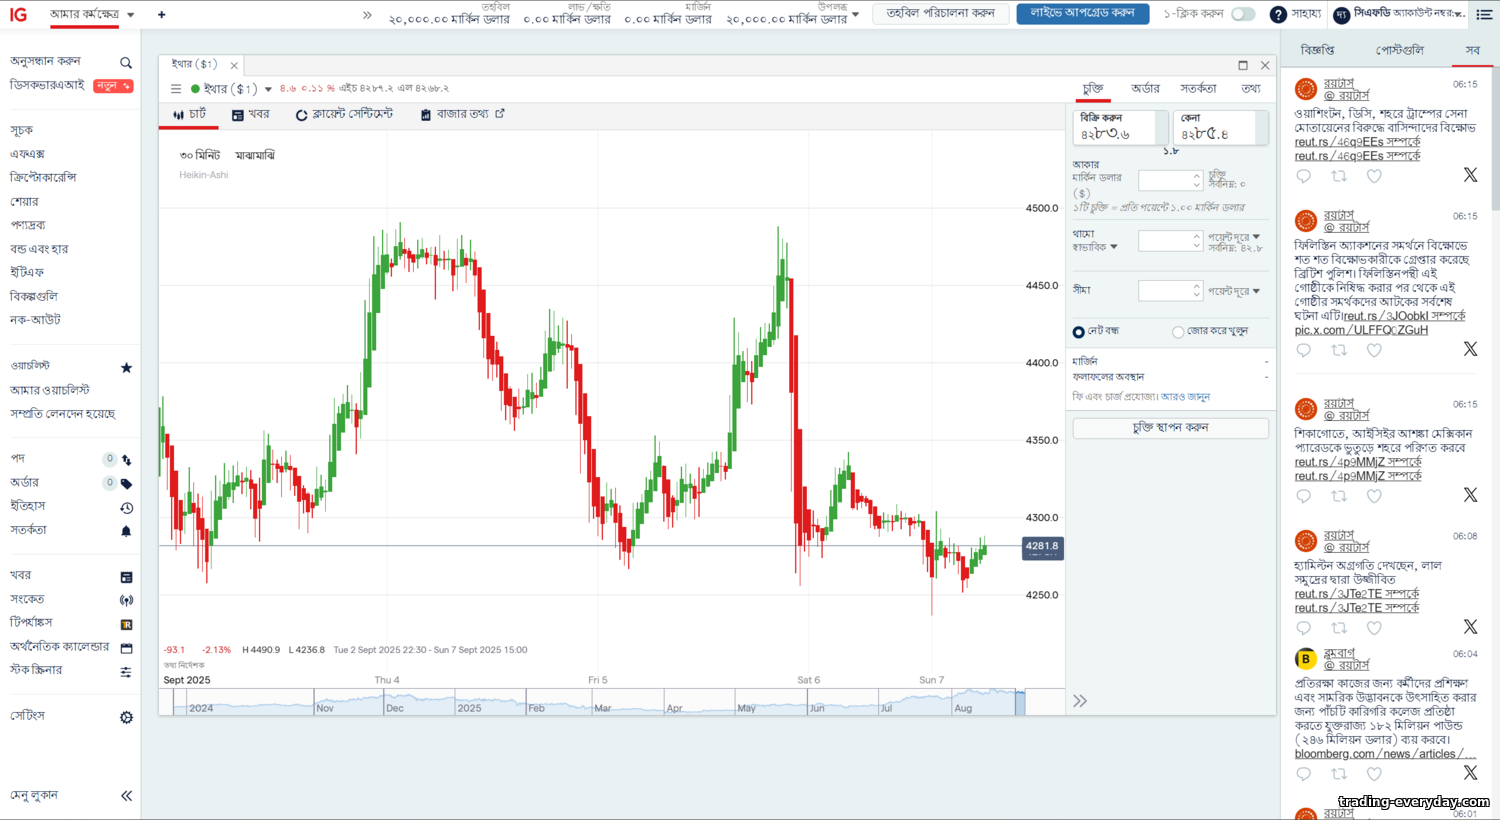Collapse the sidebar using double chevron
The height and width of the screenshot is (820, 1500).
(x=126, y=796)
